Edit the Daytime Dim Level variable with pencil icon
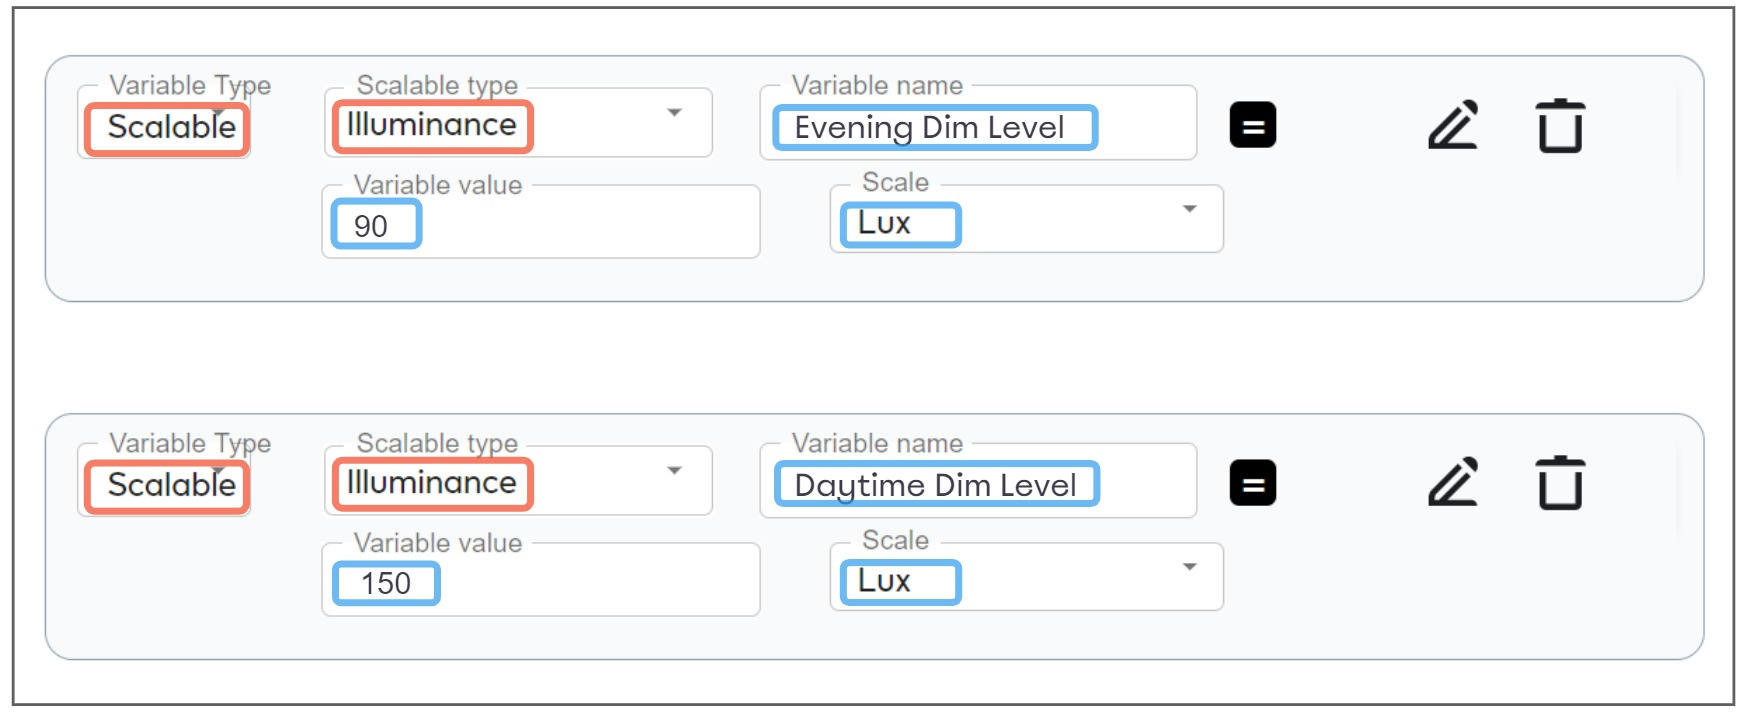This screenshot has width=1741, height=714. click(x=1453, y=482)
